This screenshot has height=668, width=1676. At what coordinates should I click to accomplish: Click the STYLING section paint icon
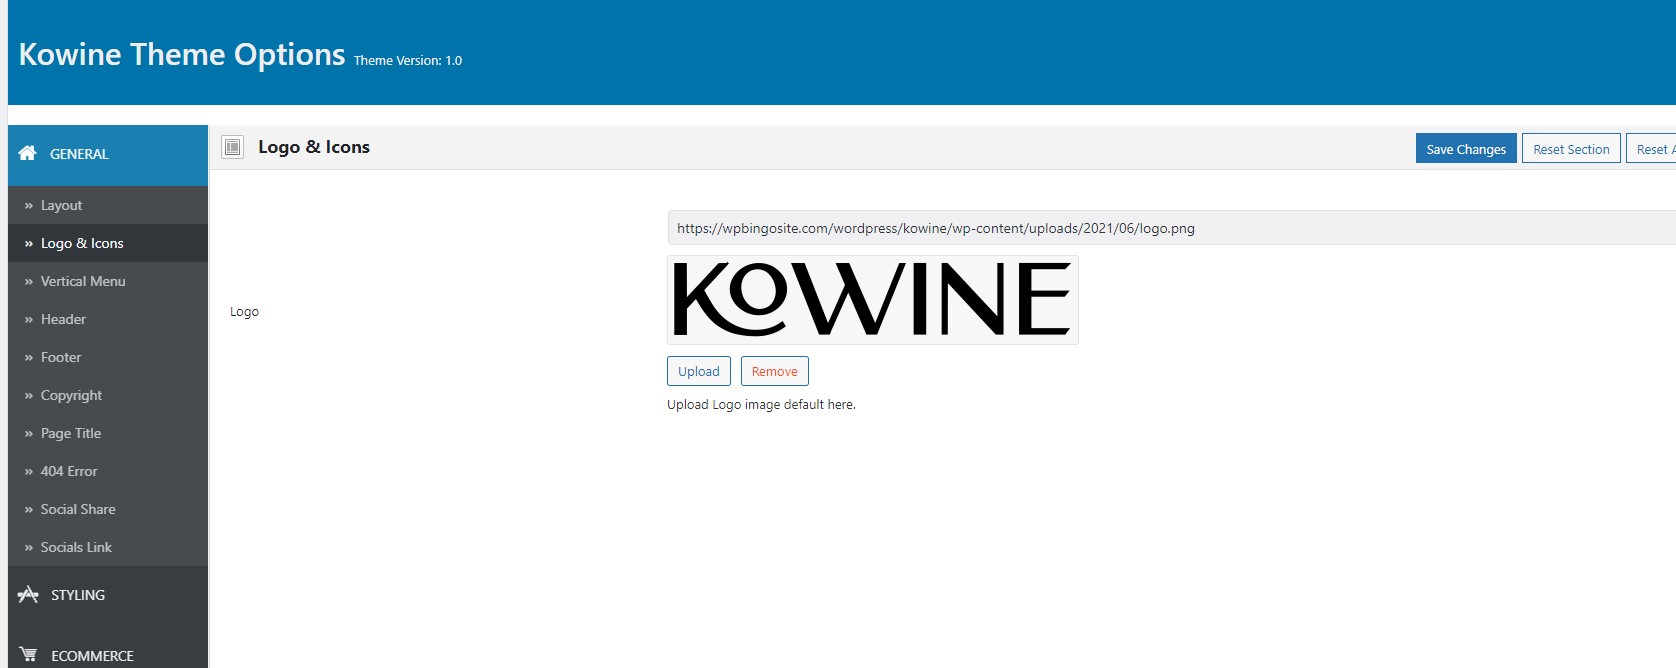click(28, 594)
